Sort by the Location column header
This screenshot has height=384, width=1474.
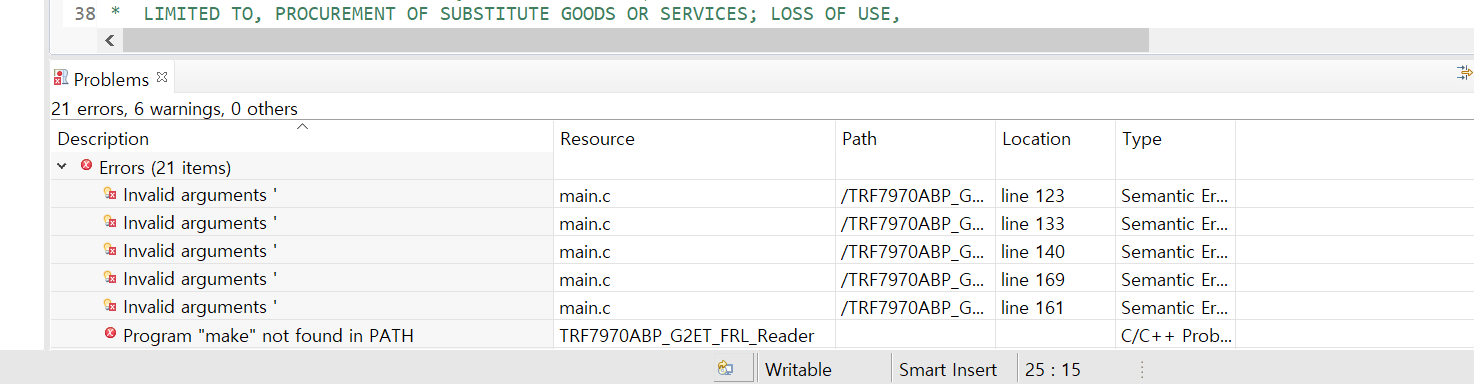point(1056,138)
